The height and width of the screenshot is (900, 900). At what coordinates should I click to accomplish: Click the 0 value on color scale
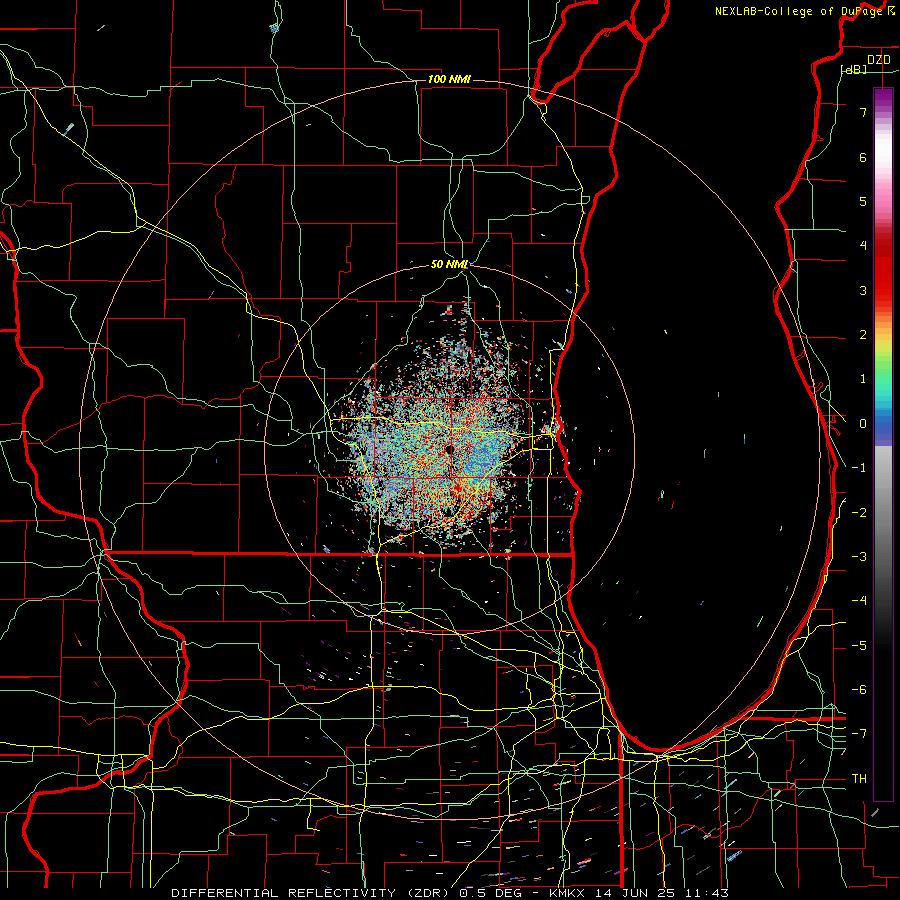[x=863, y=424]
